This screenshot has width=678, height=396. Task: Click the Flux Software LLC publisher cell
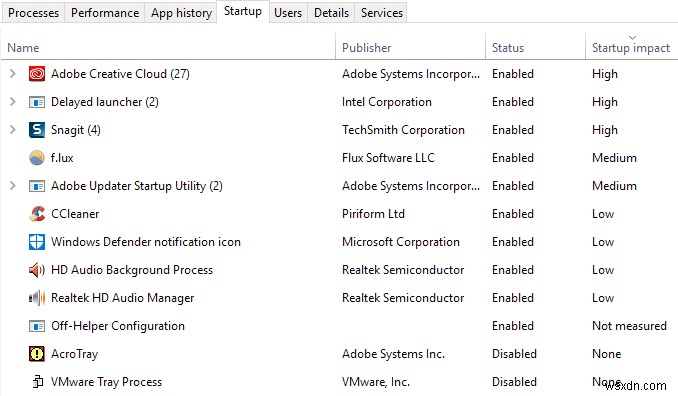[388, 158]
